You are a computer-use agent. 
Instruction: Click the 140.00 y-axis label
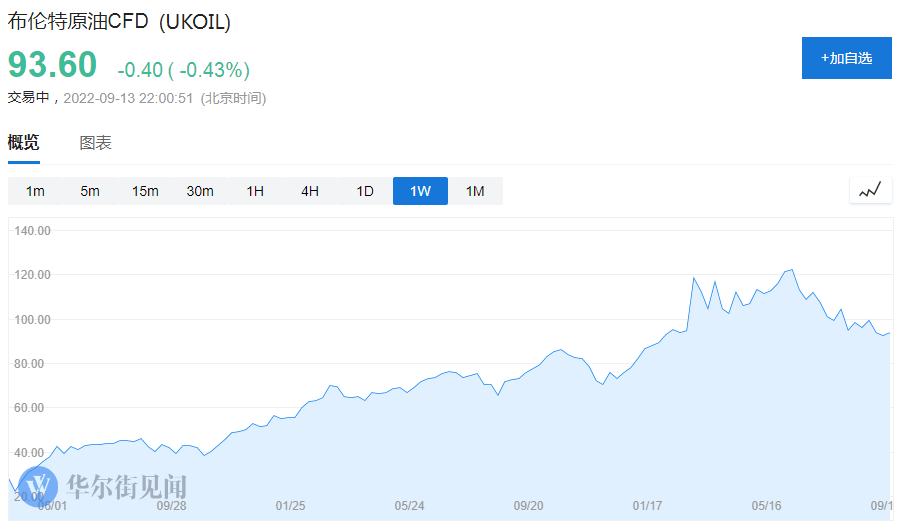pos(32,231)
